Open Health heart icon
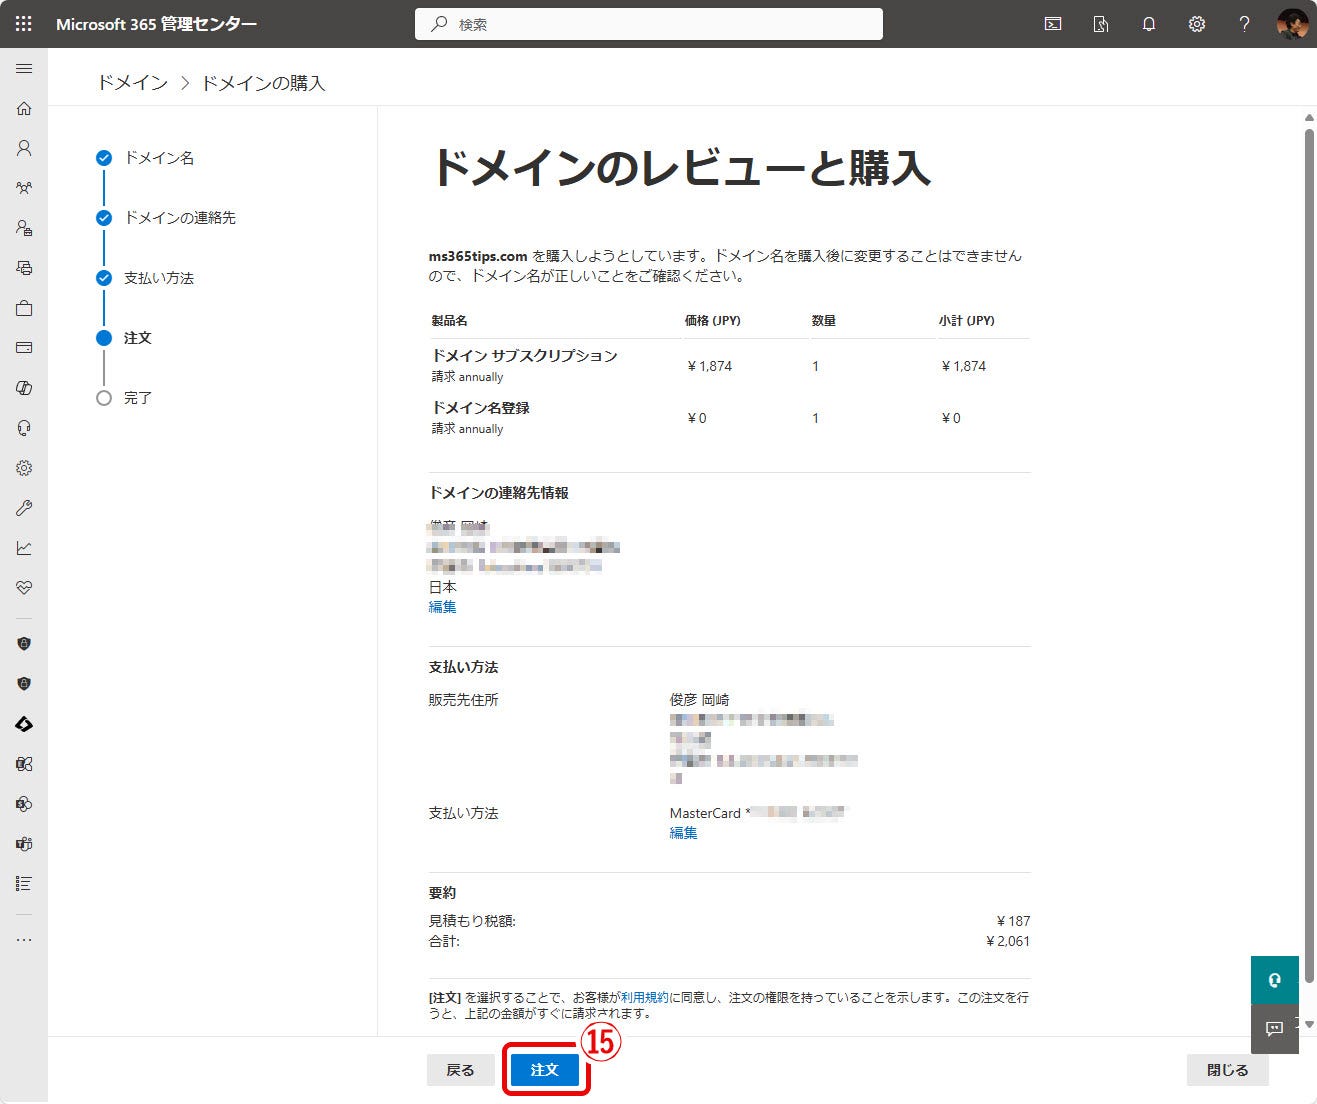Image resolution: width=1317 pixels, height=1104 pixels. (24, 588)
